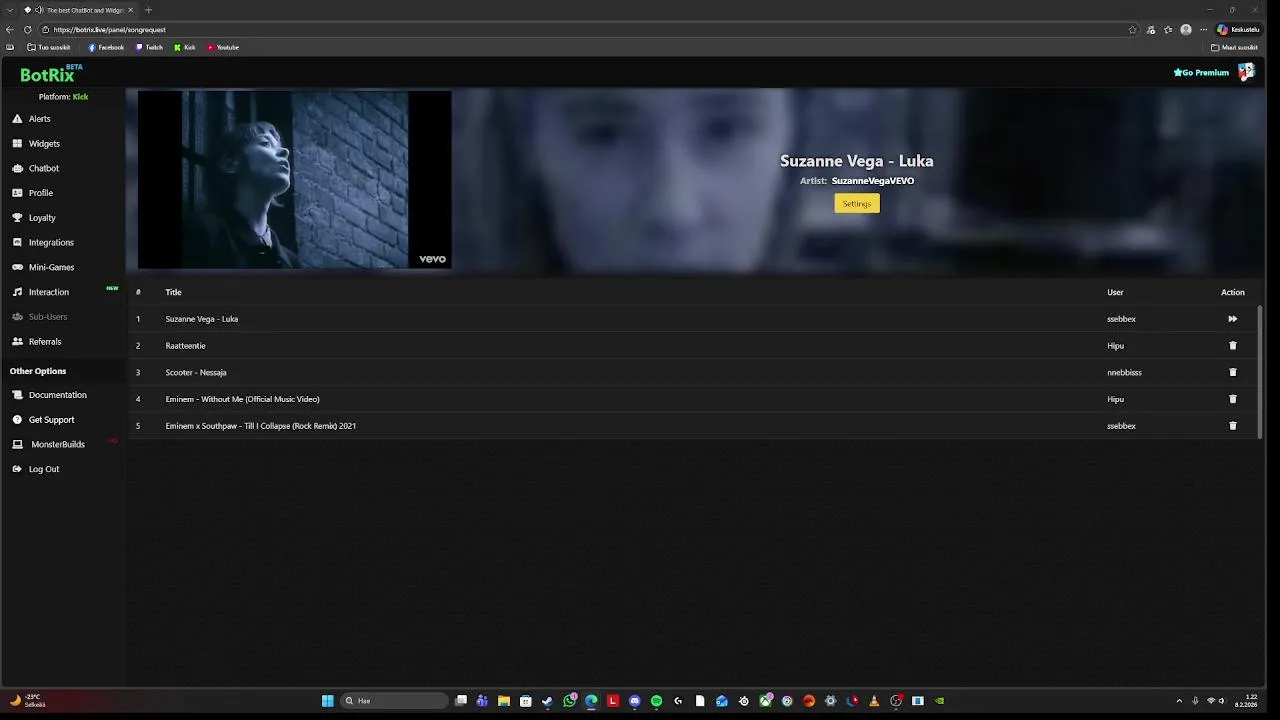1280x720 pixels.
Task: Open Steam from the taskbar
Action: pyautogui.click(x=547, y=701)
